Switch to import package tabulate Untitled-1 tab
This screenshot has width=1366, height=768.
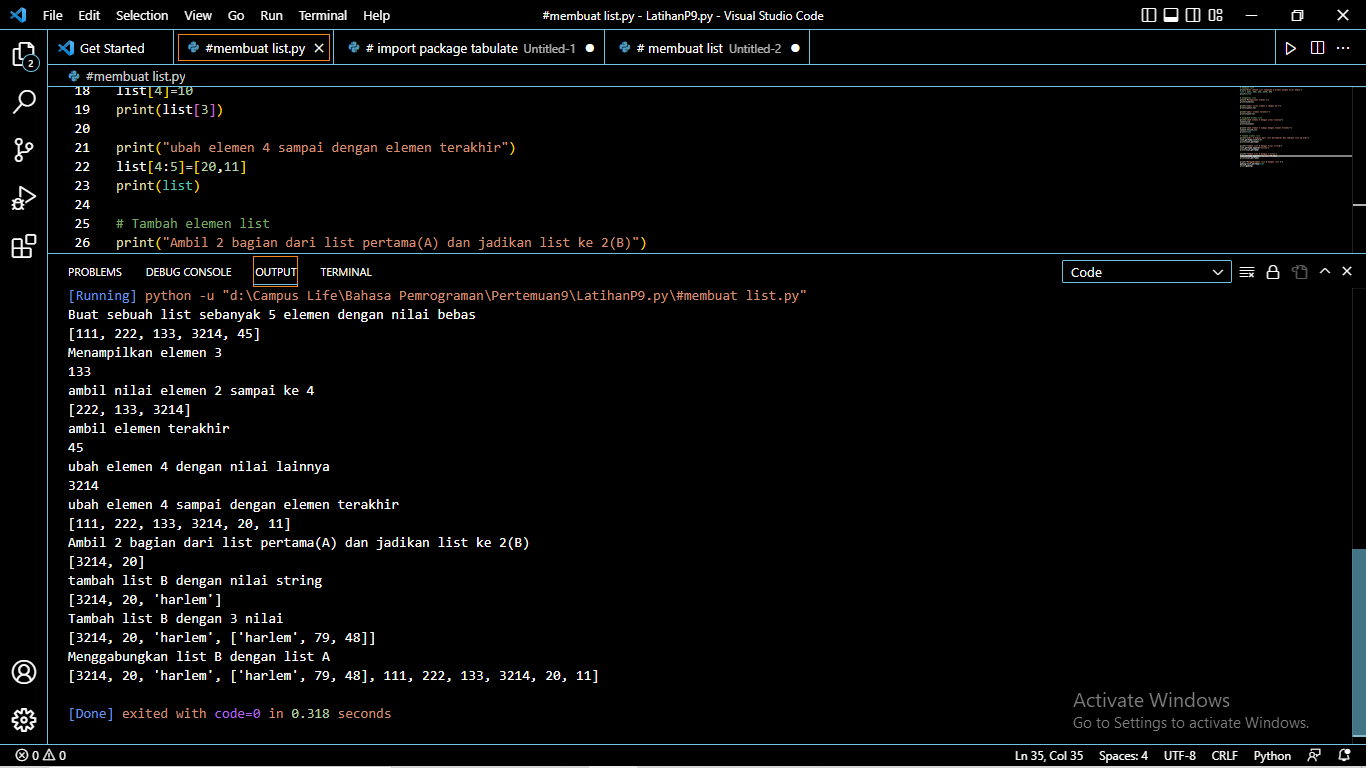click(469, 48)
